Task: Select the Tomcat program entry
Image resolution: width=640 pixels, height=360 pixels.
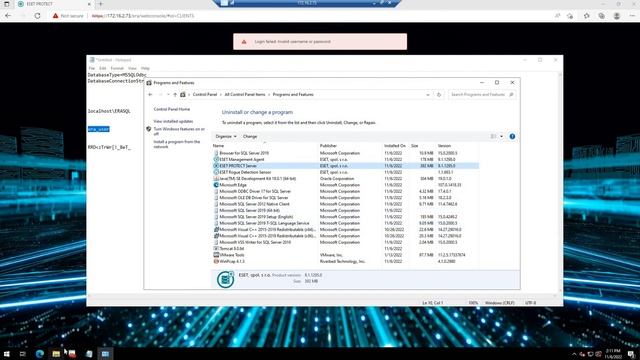Action: [345, 249]
